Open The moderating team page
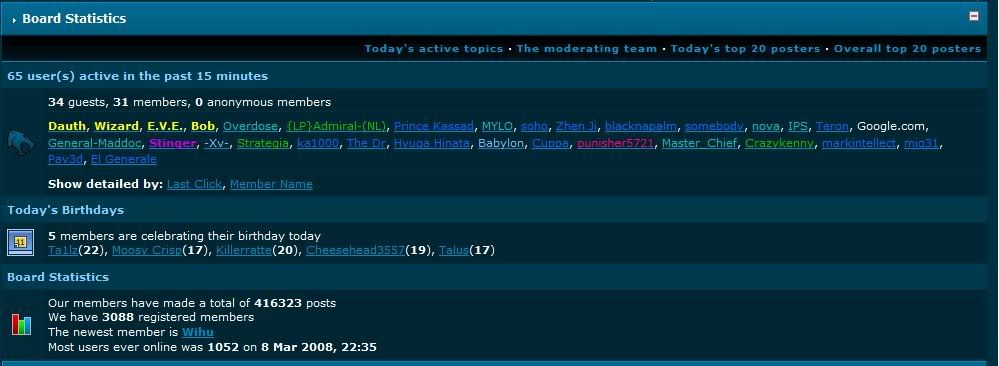 coord(586,48)
